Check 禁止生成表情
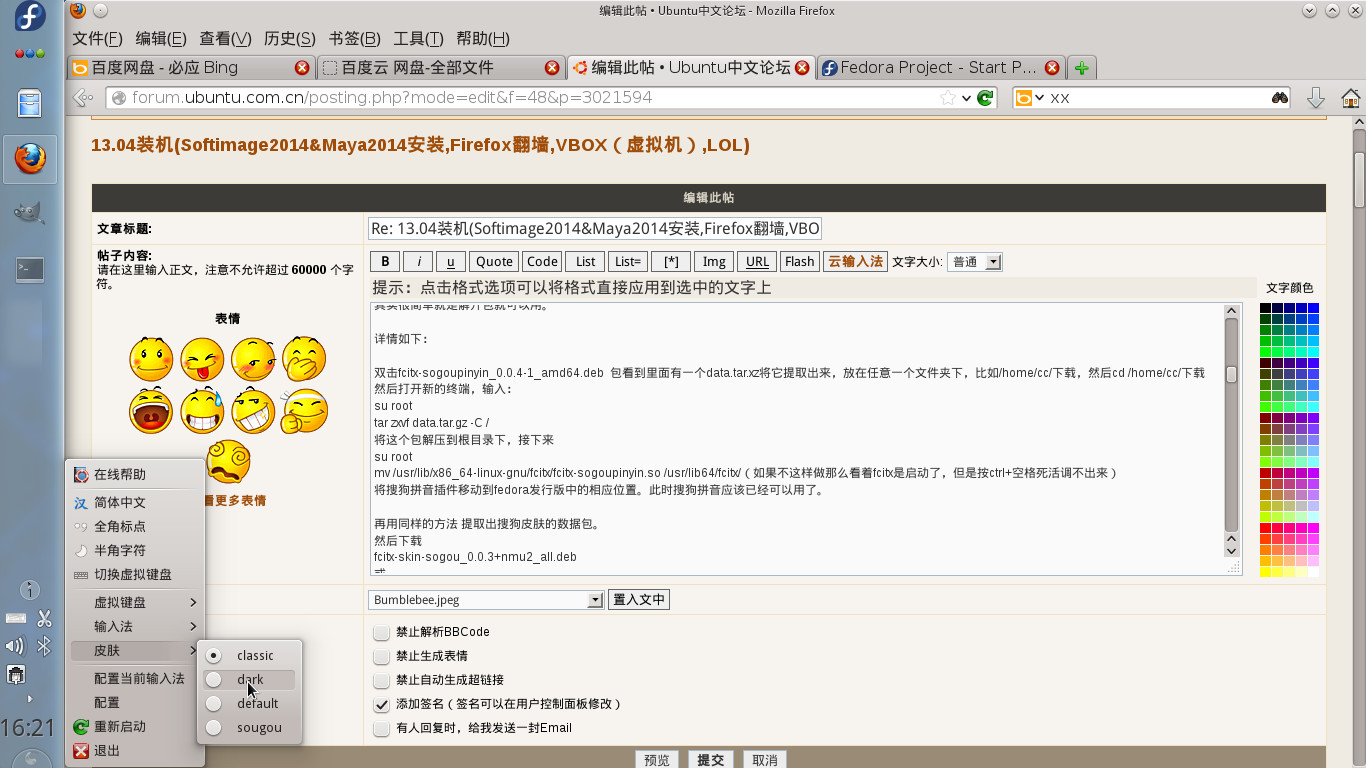Screen dimensions: 1366x768 click(x=381, y=656)
